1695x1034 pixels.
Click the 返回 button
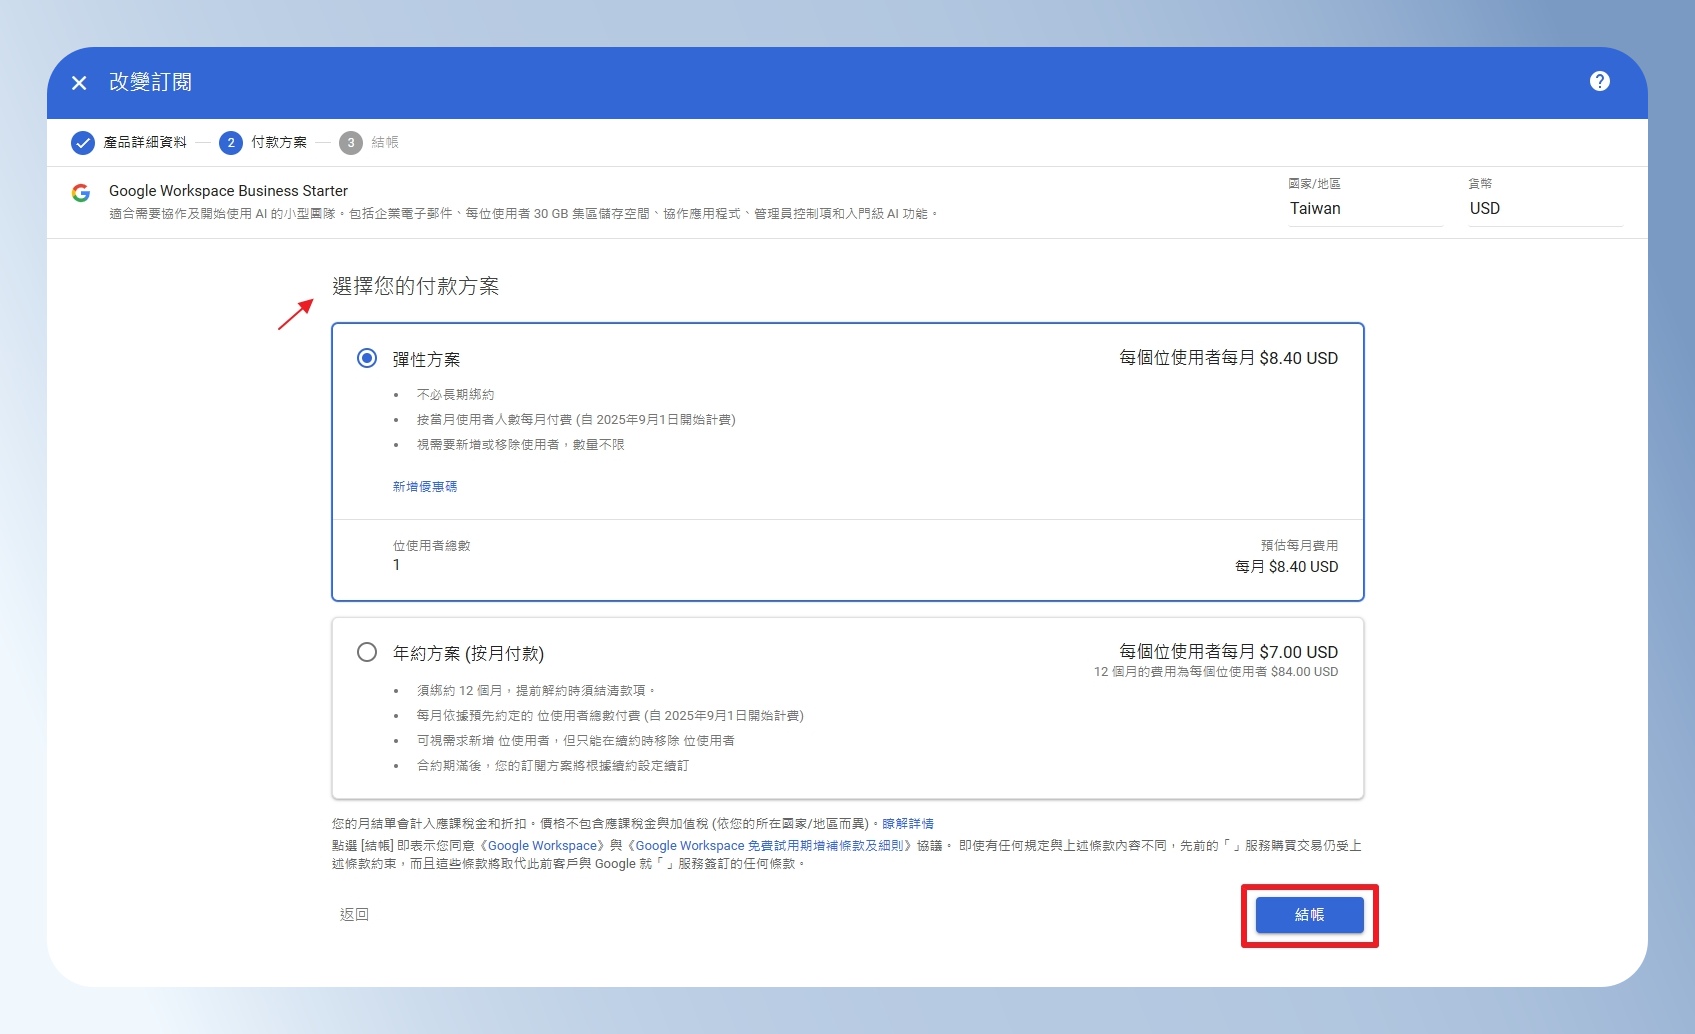[354, 915]
